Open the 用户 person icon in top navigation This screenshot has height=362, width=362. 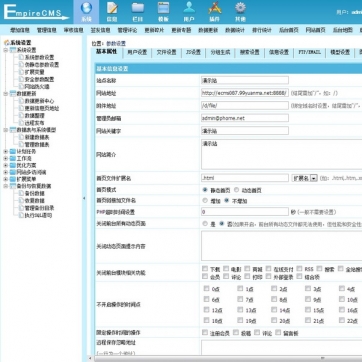pos(189,8)
